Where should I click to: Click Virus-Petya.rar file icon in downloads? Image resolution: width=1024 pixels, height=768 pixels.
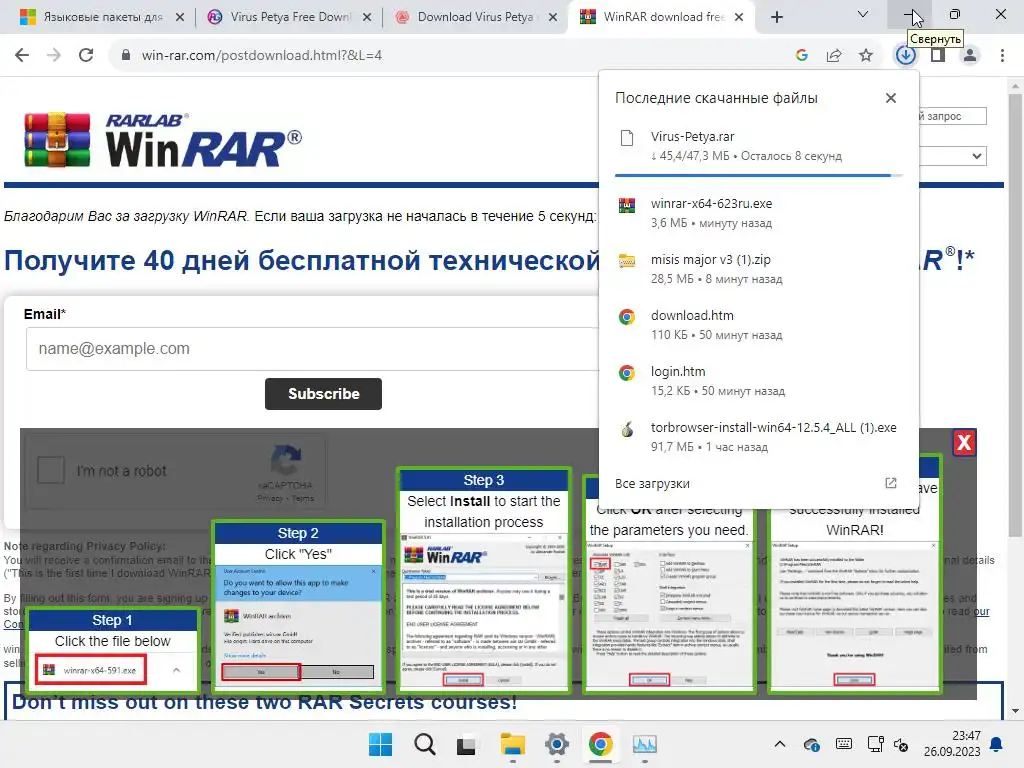(x=626, y=138)
